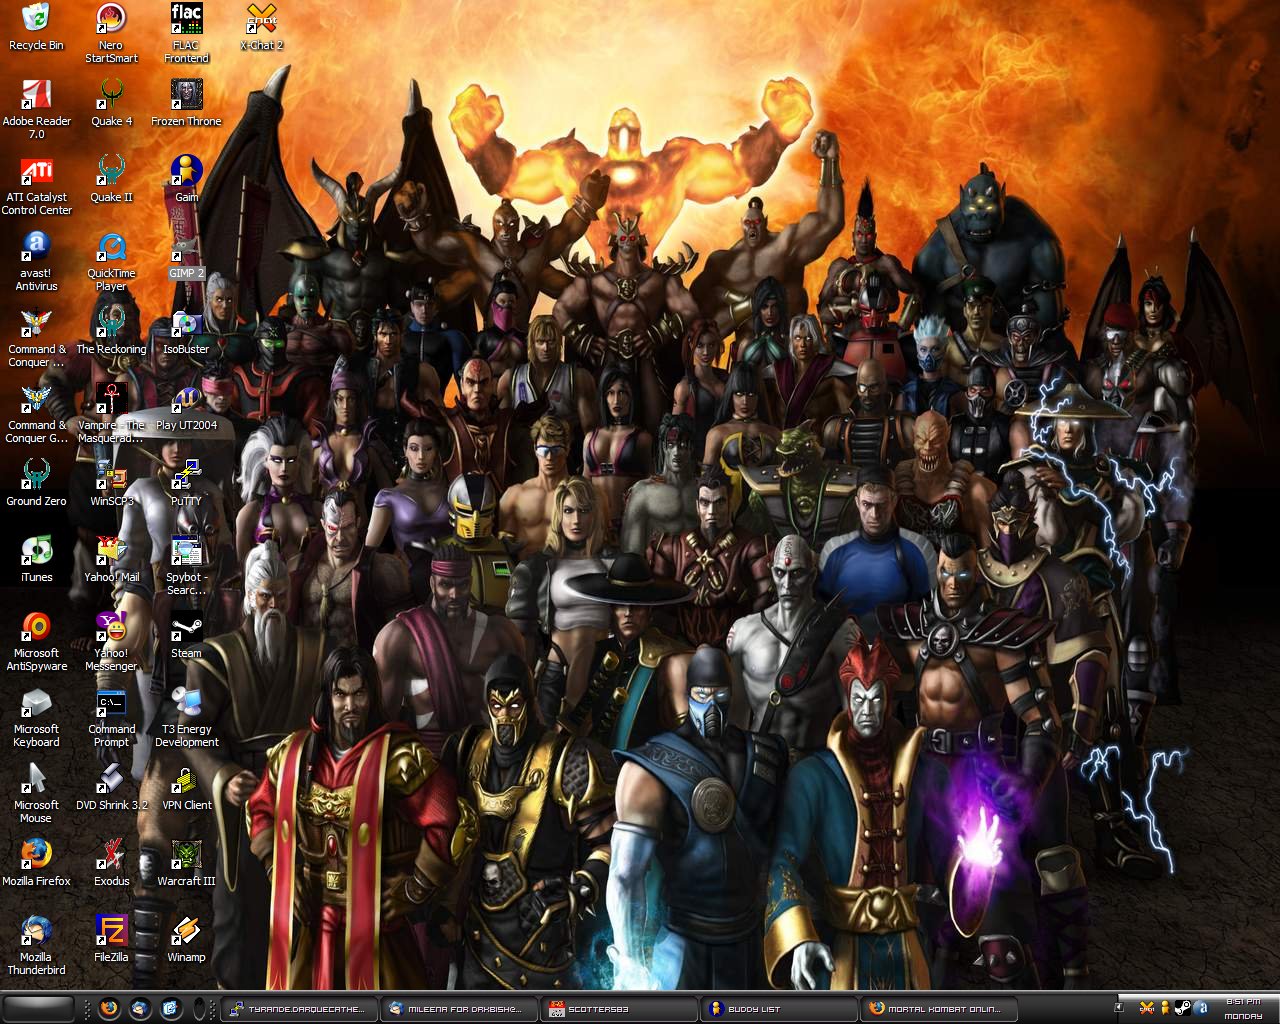Viewport: 1280px width, 1024px height.
Task: Launch DVD Shrink 3.2 shortcut
Action: coord(111,787)
